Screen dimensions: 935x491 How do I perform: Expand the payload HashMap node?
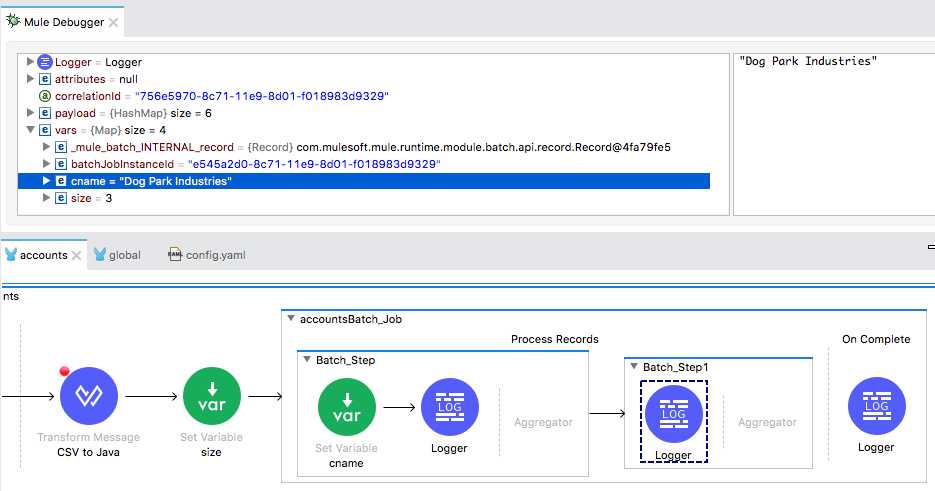tap(30, 113)
